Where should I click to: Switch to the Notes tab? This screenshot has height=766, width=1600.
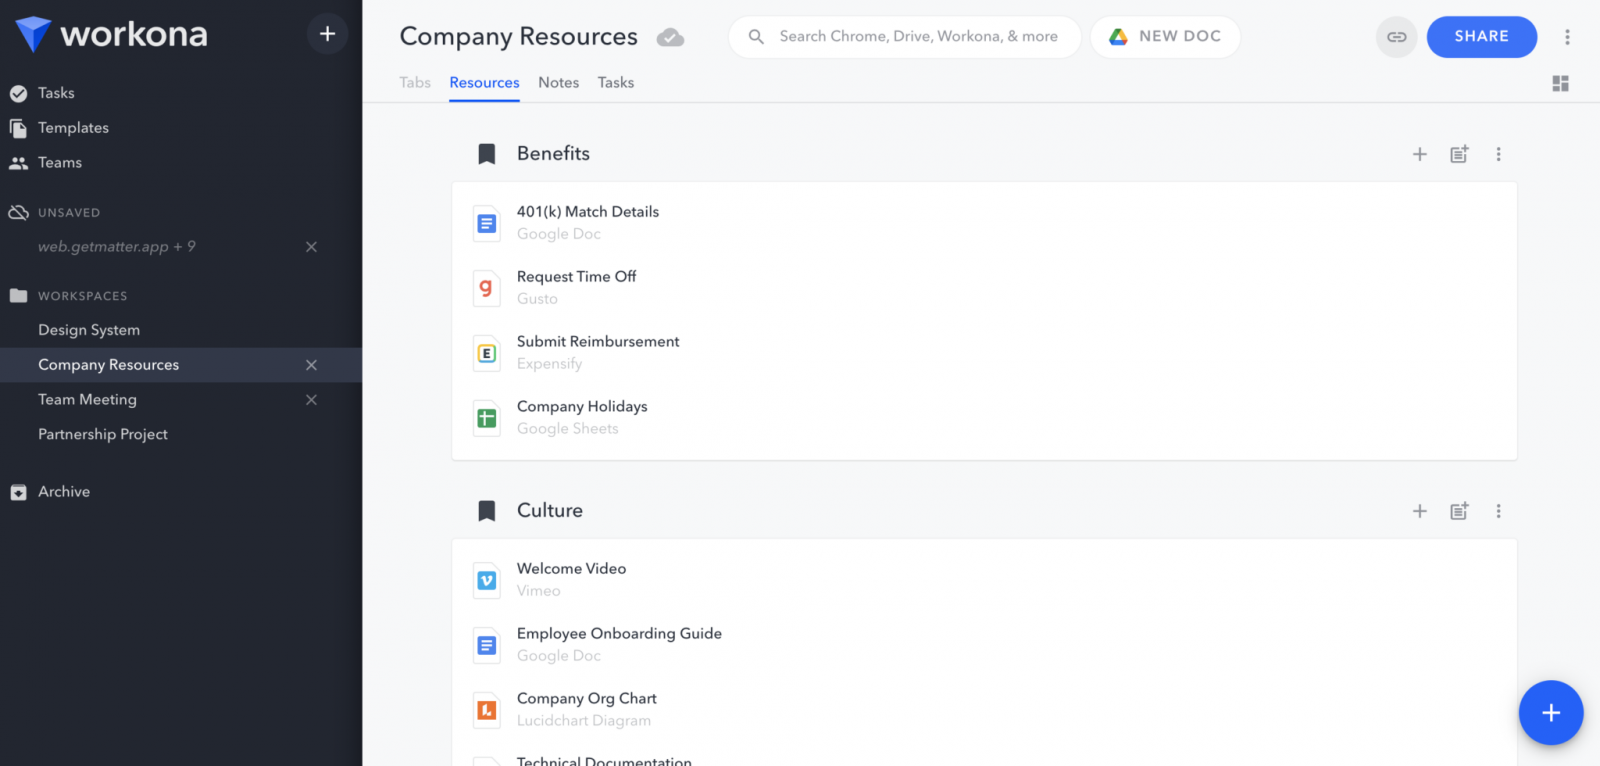(558, 83)
